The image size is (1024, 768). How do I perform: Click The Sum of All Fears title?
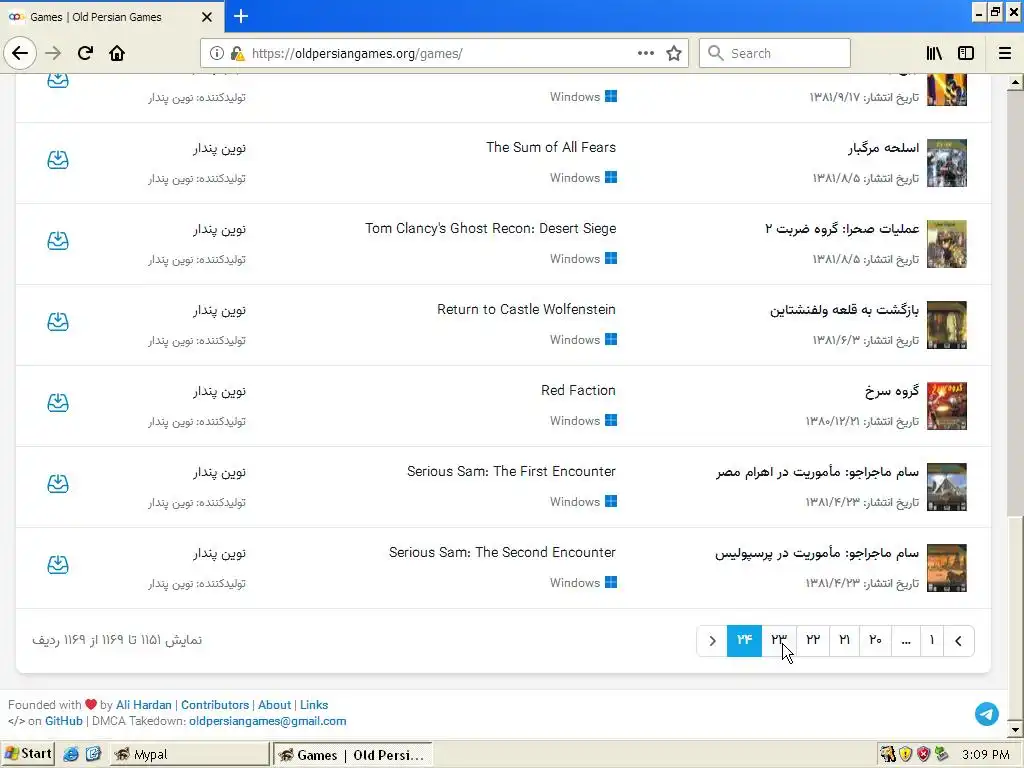[x=551, y=147]
